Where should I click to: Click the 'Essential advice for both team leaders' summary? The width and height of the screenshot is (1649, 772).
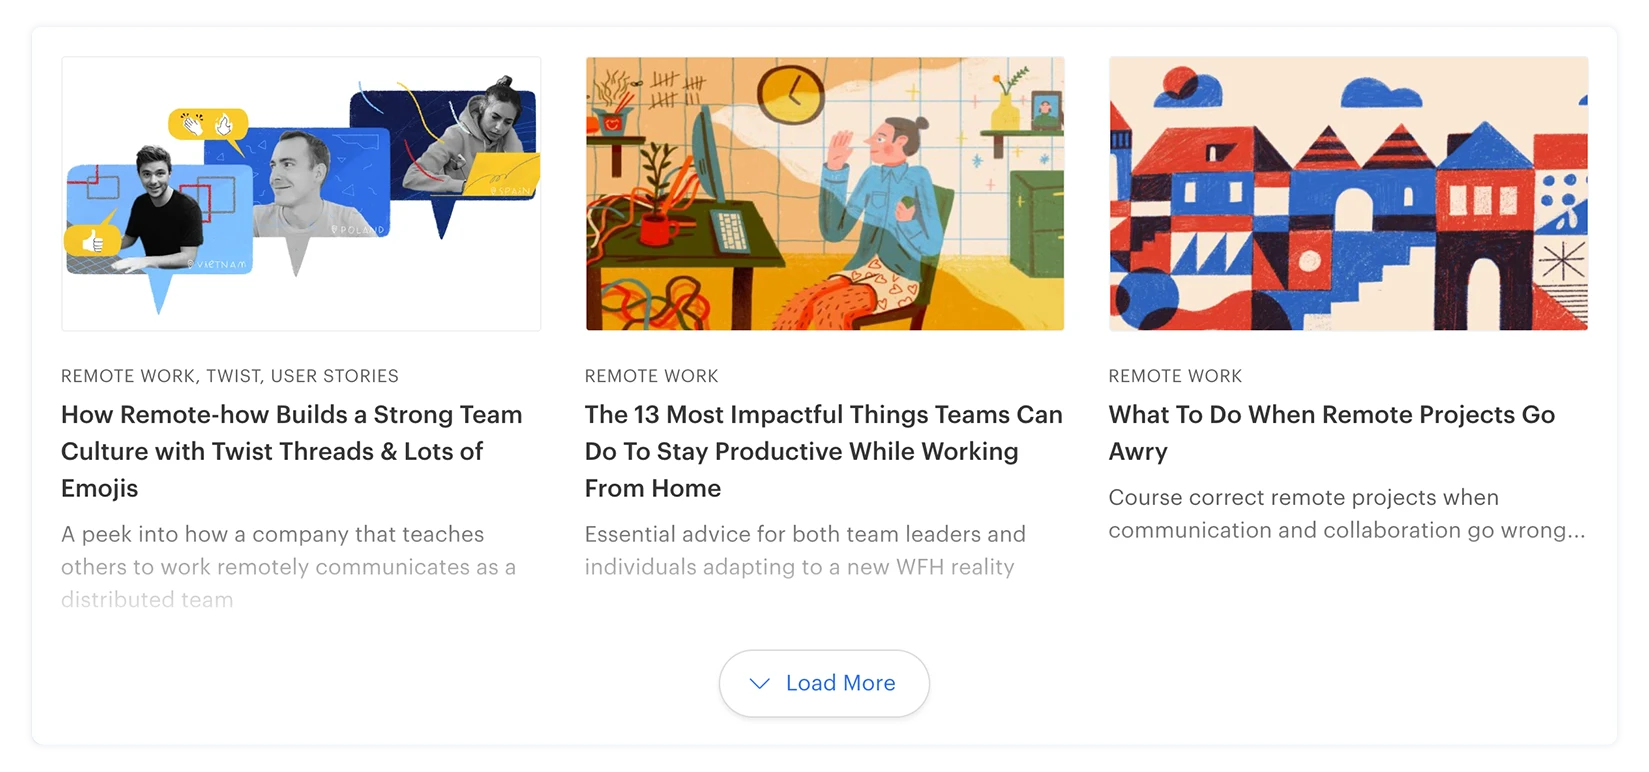[805, 551]
